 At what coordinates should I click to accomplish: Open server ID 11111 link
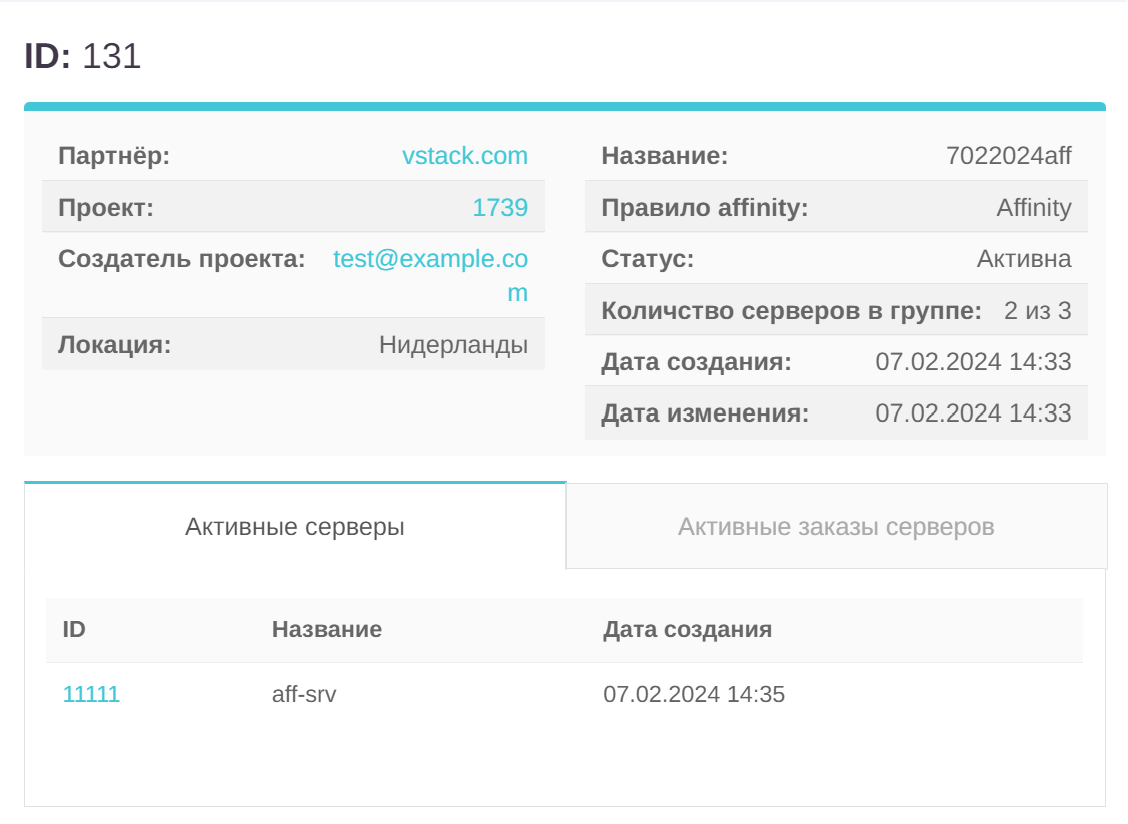point(91,694)
